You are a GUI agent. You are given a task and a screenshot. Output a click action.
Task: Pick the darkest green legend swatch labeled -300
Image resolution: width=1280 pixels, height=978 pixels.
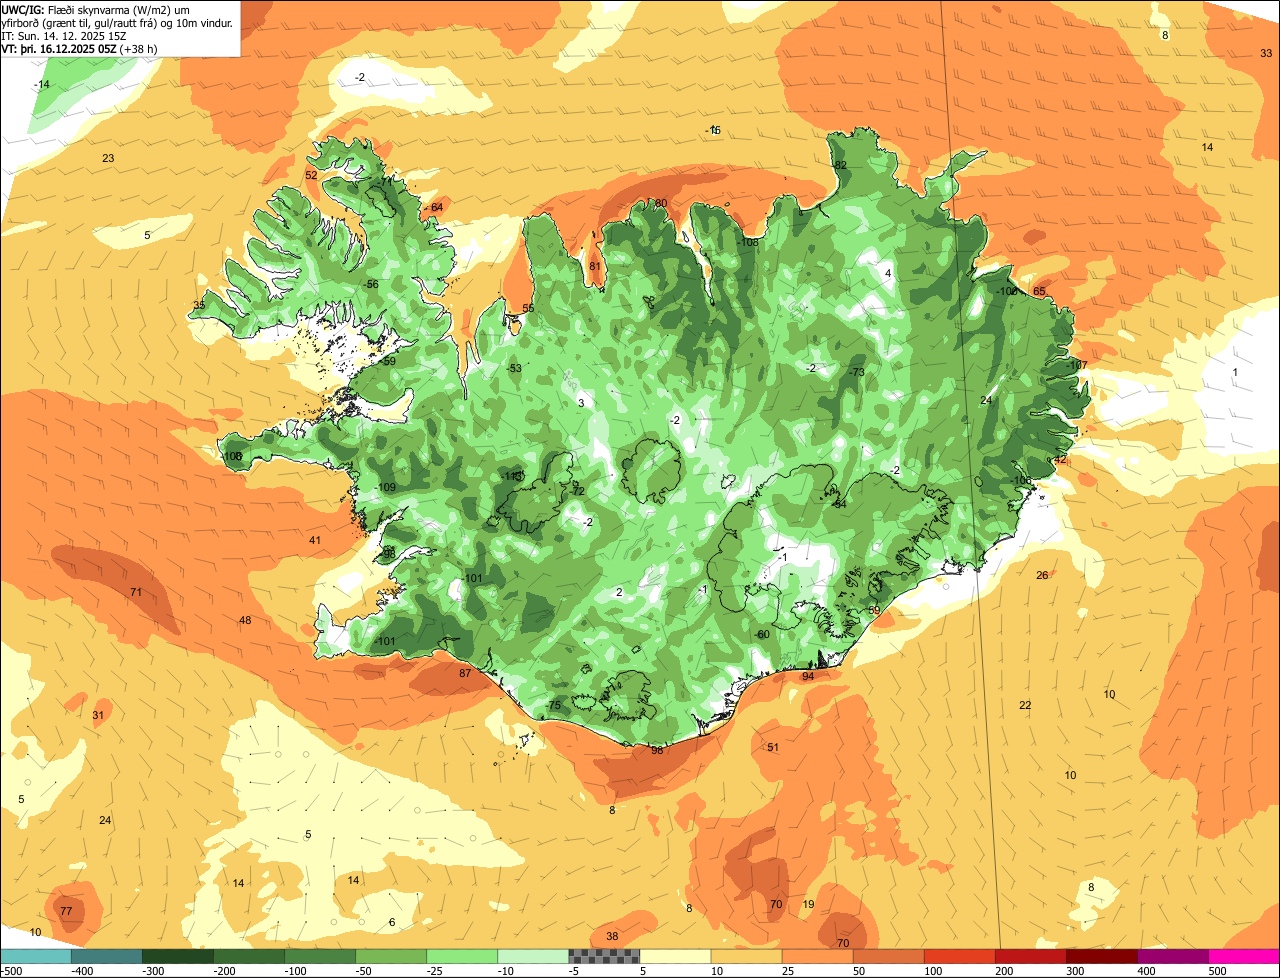(178, 956)
